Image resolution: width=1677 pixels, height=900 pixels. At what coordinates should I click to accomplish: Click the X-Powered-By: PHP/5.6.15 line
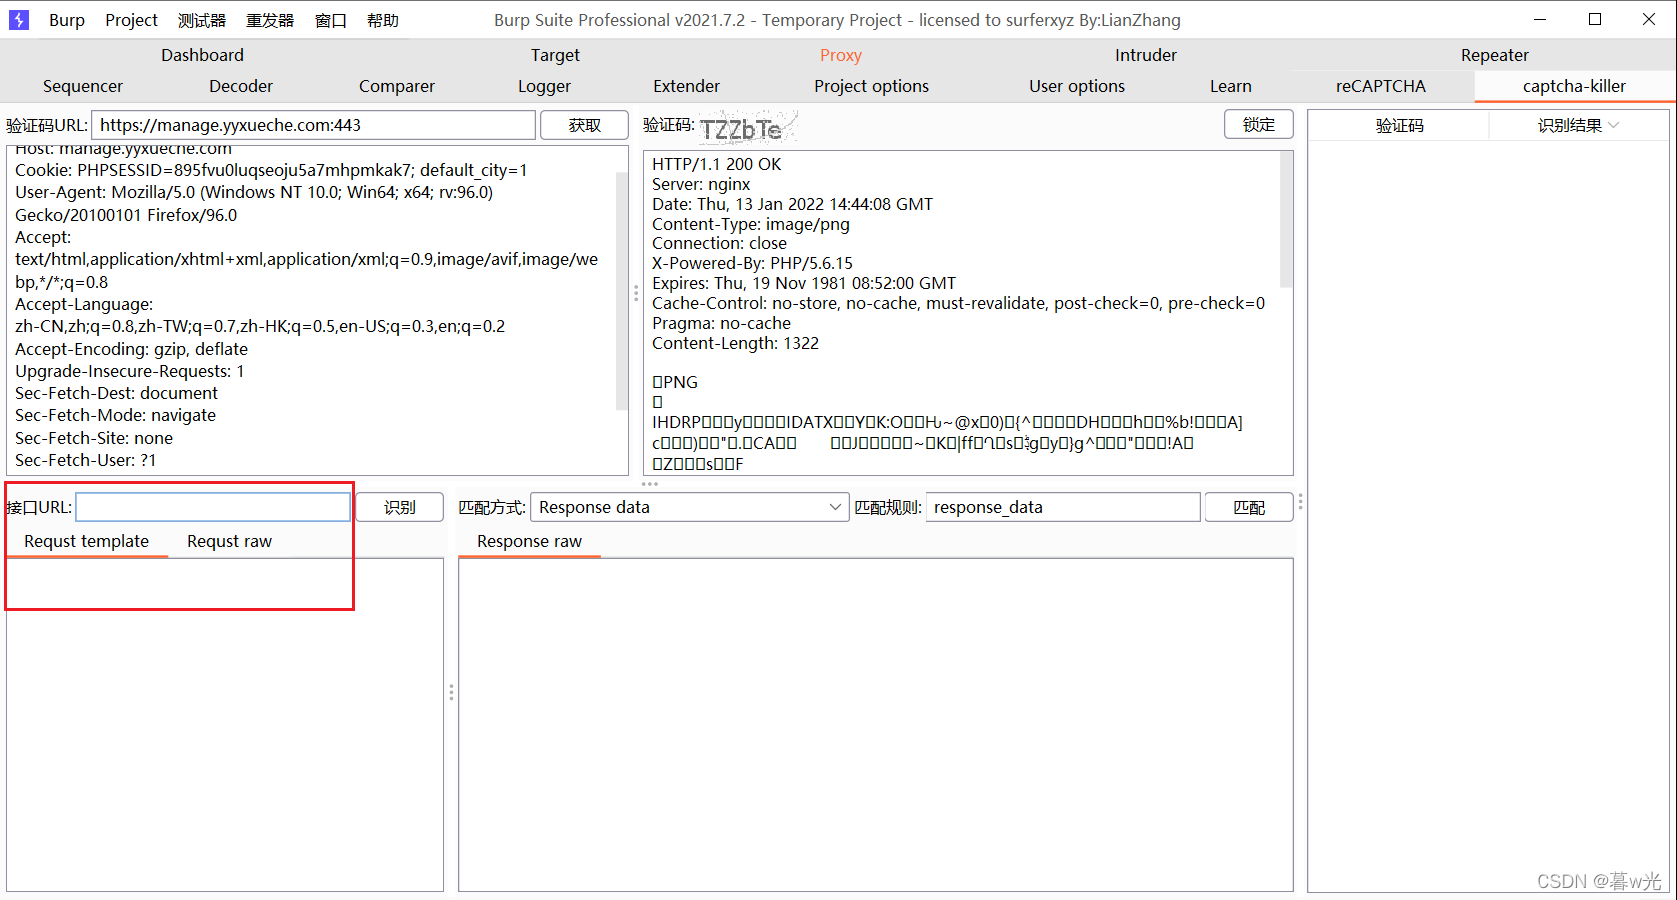pyautogui.click(x=752, y=263)
